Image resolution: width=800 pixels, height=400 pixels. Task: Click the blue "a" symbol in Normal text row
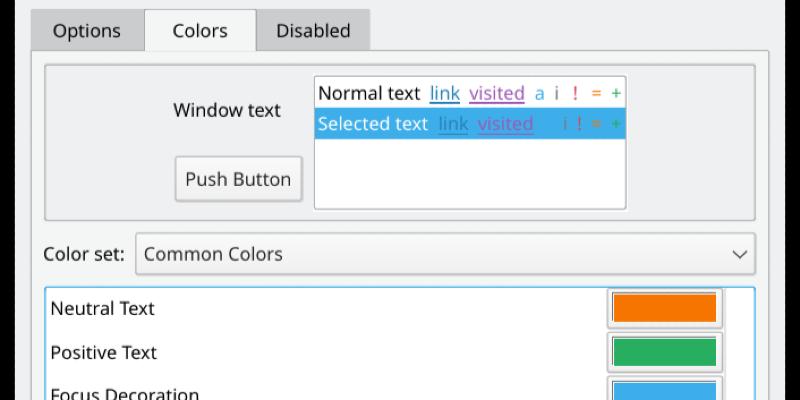click(x=540, y=94)
